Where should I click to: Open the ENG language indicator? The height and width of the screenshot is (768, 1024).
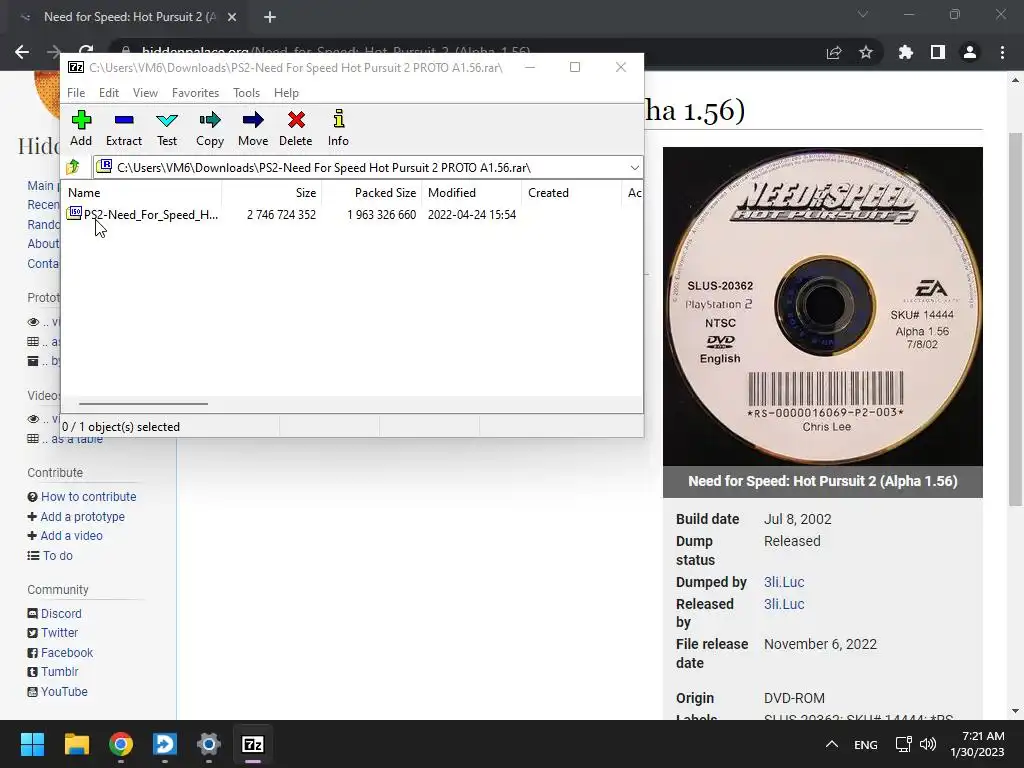point(865,744)
